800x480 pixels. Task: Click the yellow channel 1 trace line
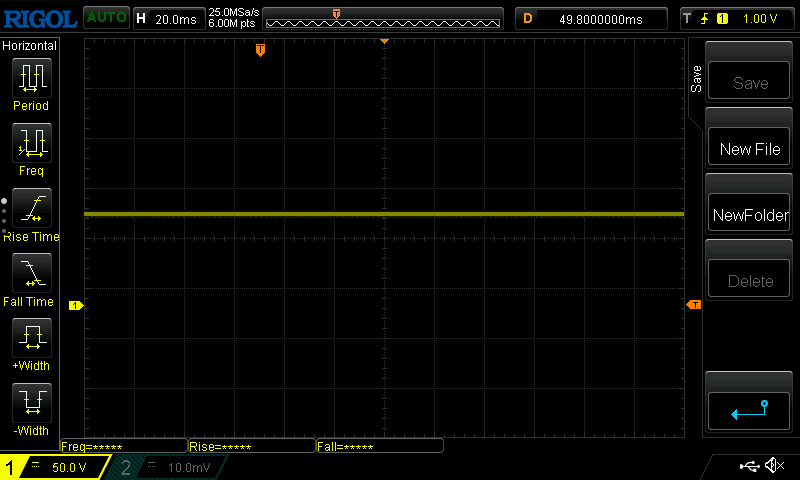pyautogui.click(x=384, y=214)
